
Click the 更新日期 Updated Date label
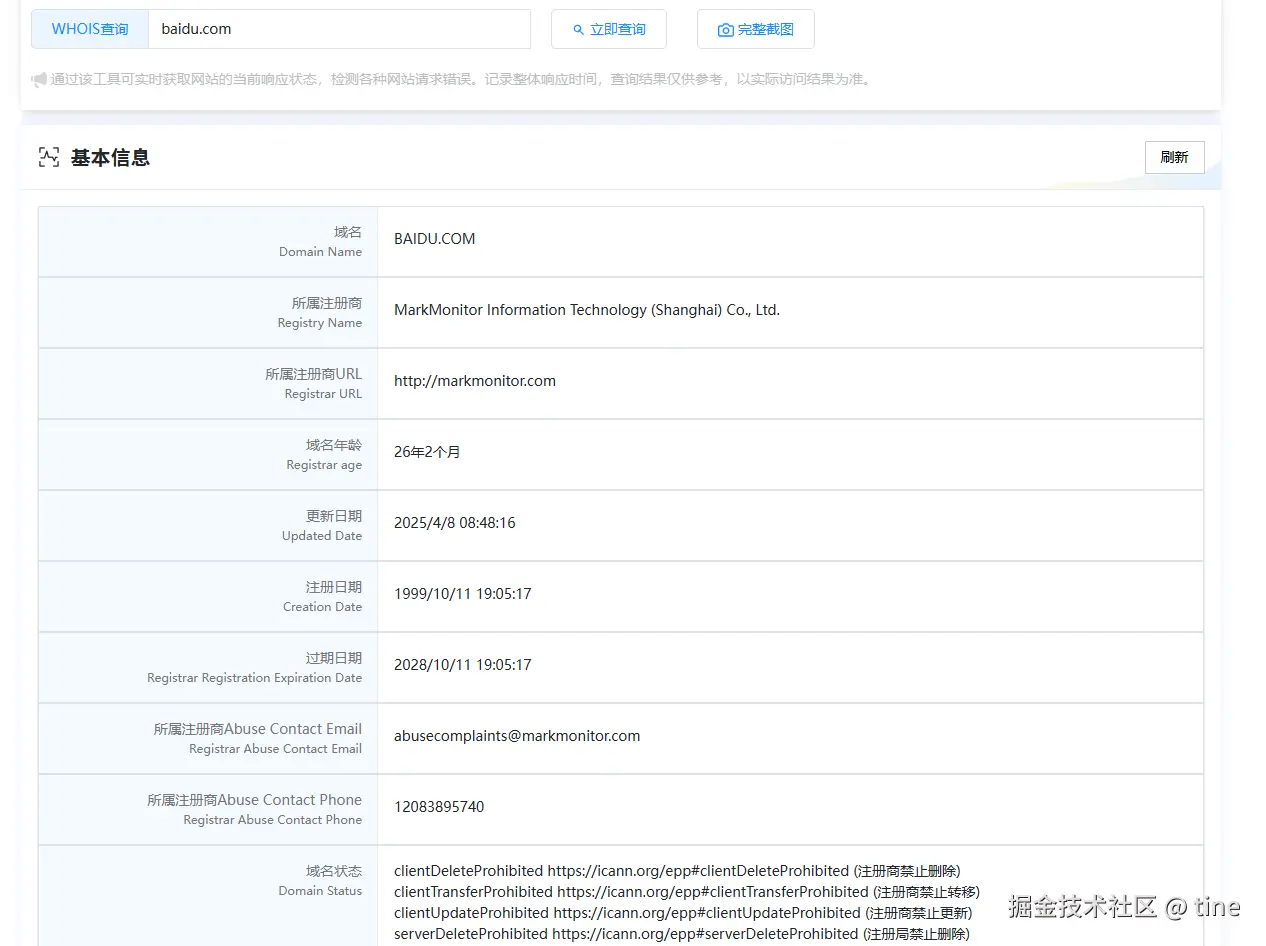pos(322,525)
